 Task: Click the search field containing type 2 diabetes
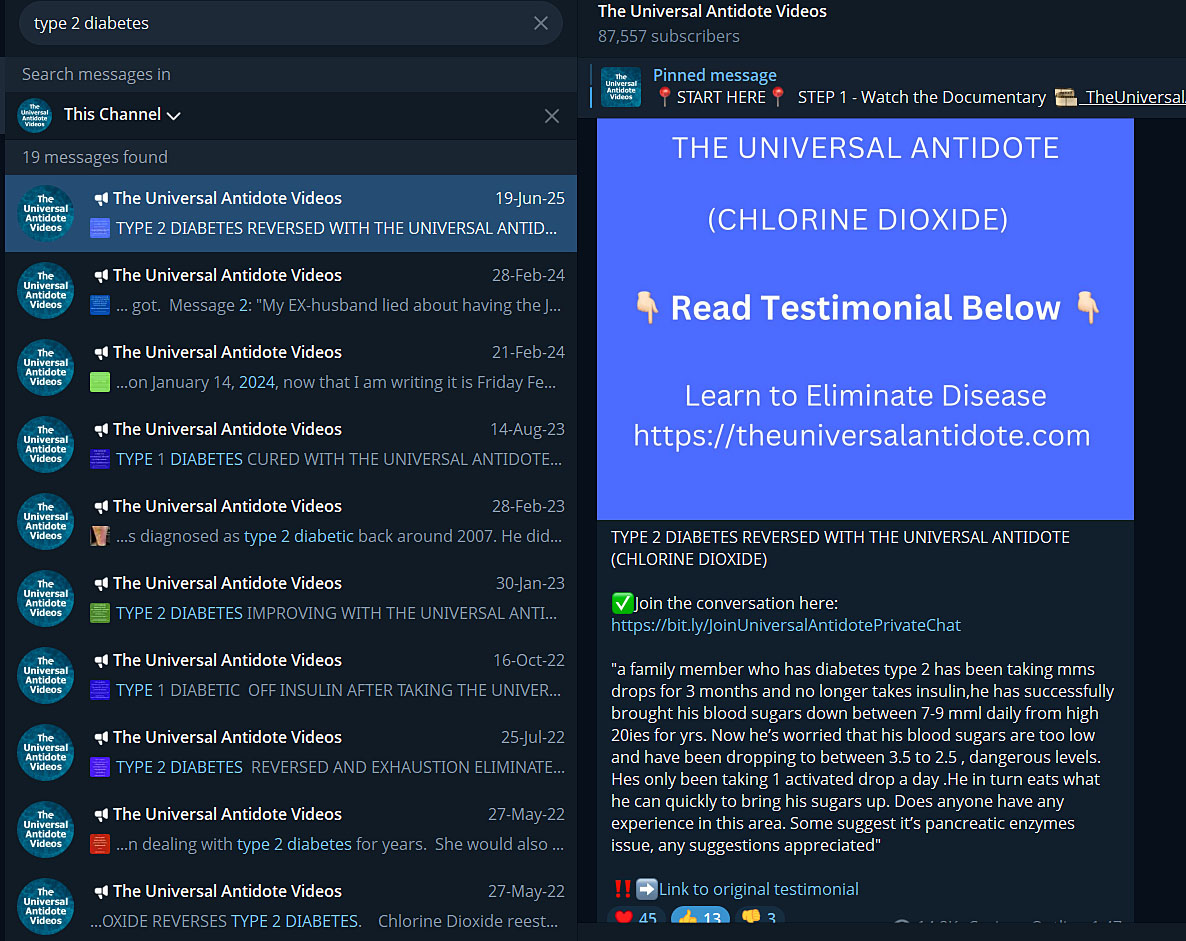point(270,23)
